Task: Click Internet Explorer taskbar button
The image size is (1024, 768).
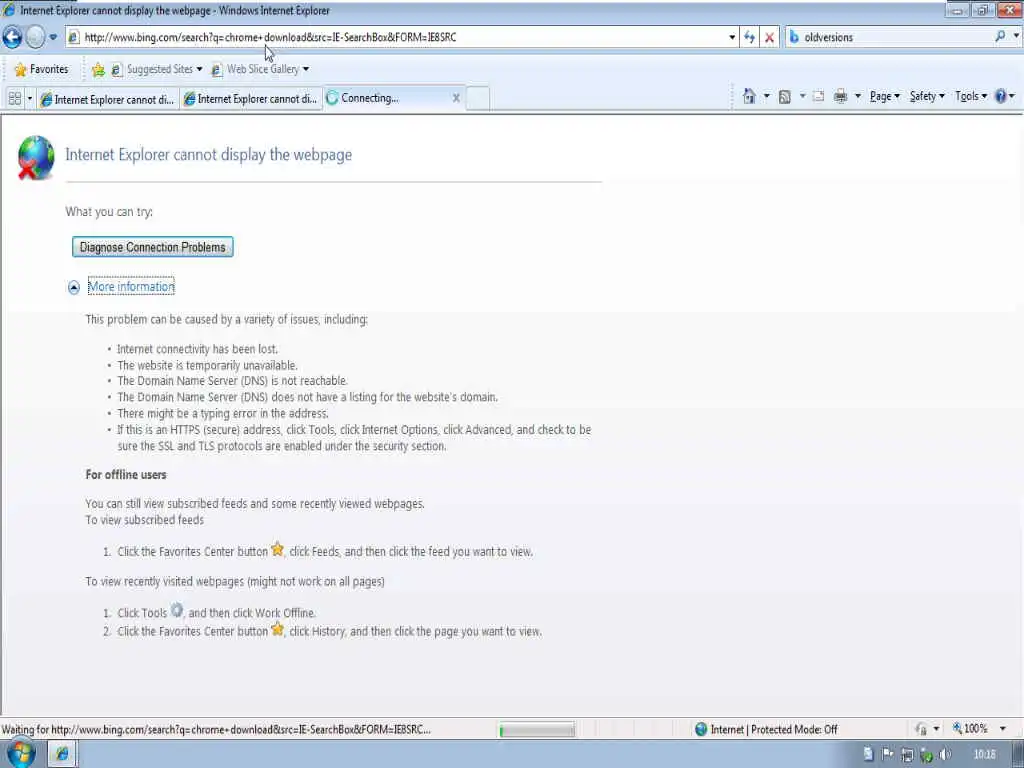Action: 63,754
